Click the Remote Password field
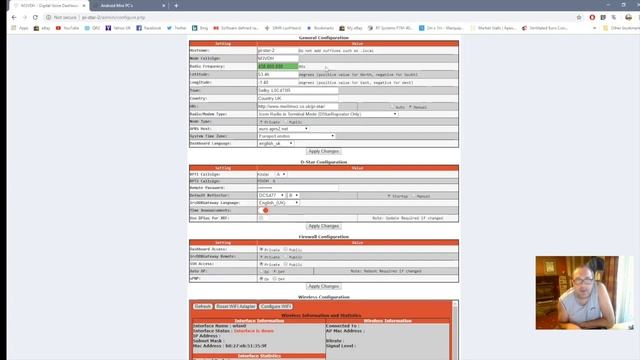 point(298,188)
